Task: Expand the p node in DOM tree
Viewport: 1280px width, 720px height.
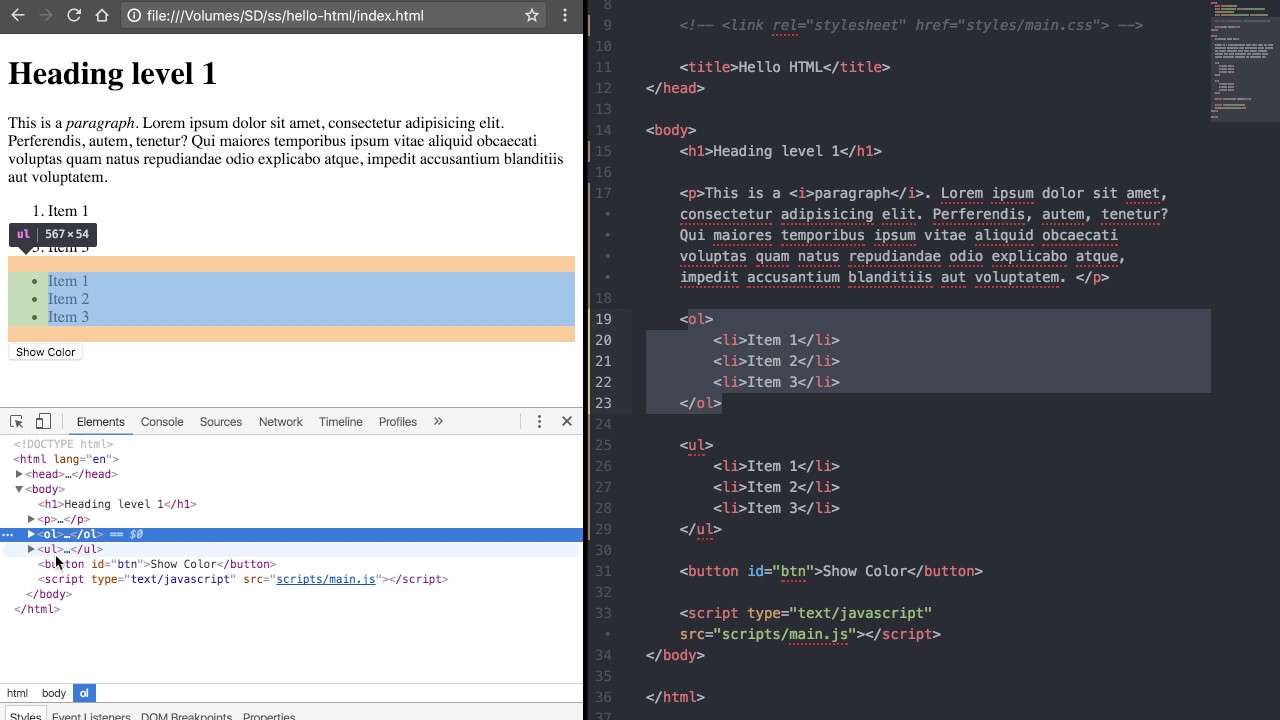Action: coord(31,519)
